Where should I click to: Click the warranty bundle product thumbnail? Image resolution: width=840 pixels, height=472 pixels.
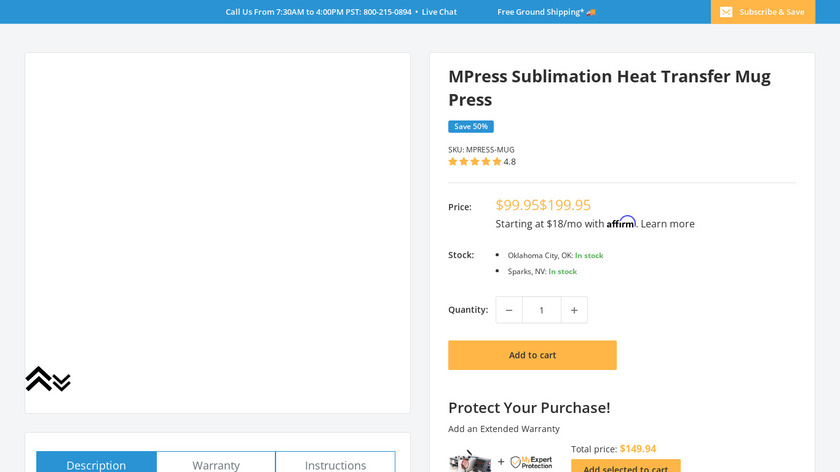click(470, 462)
